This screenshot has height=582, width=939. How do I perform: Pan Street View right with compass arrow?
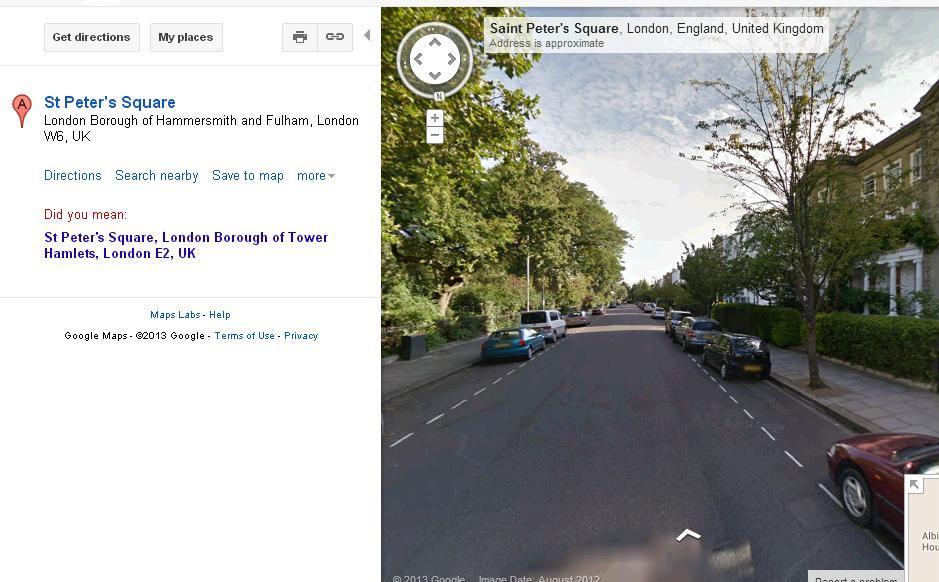452,59
